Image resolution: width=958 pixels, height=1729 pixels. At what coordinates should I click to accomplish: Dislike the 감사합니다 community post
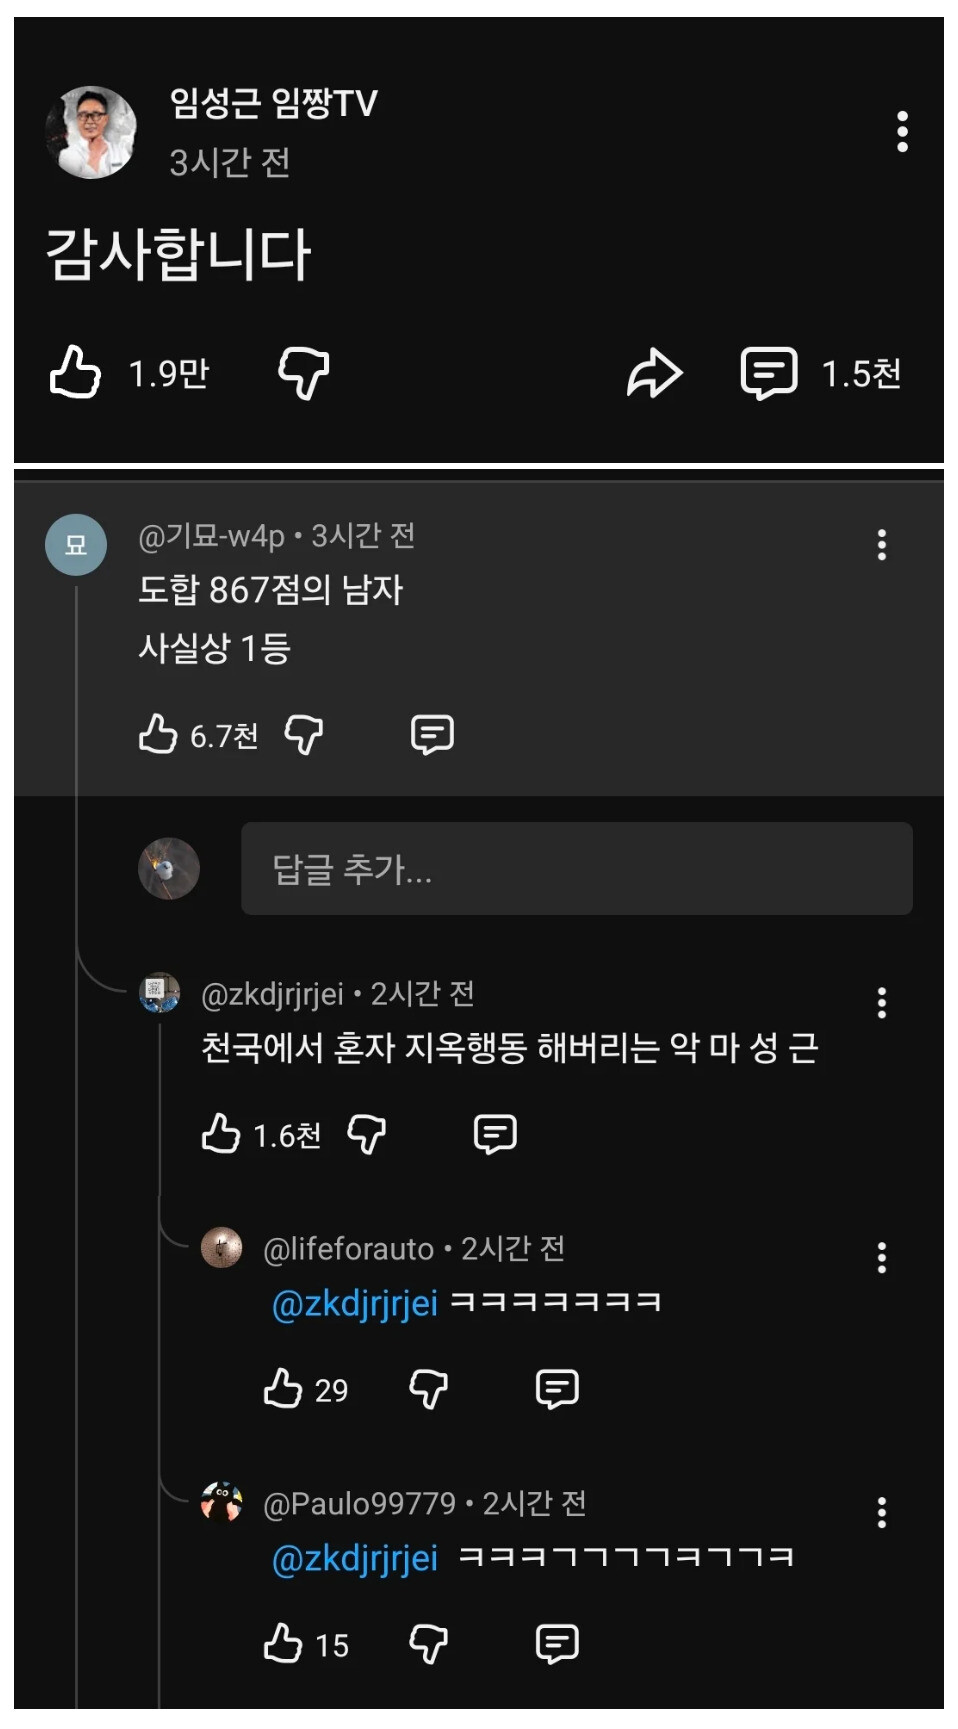tap(303, 373)
